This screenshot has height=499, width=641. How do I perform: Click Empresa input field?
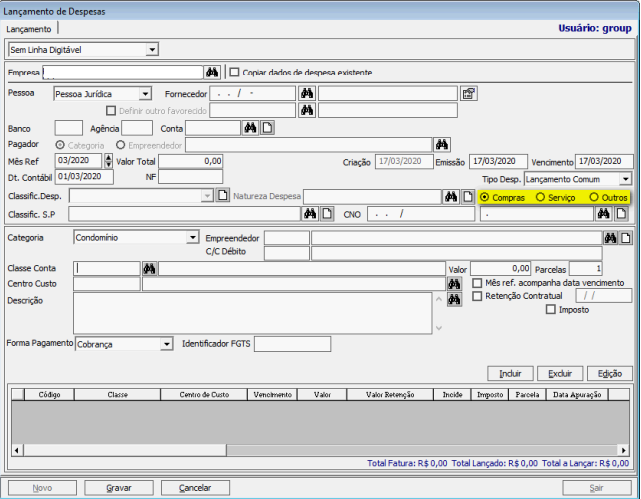pos(123,72)
